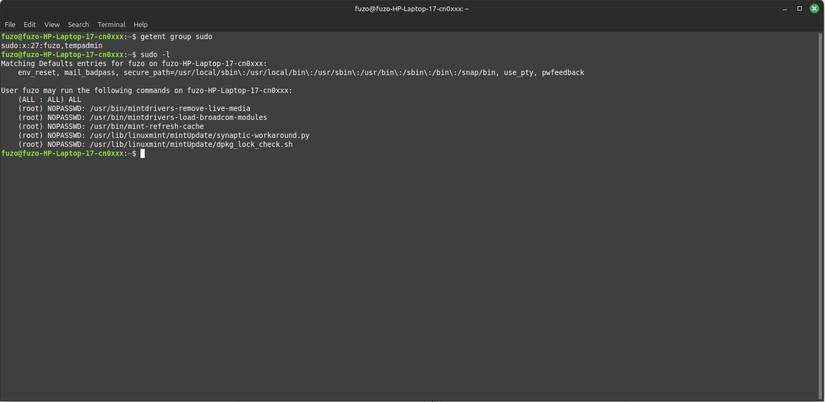
Task: Click the terminal's vertical scrollbar
Action: [820, 200]
